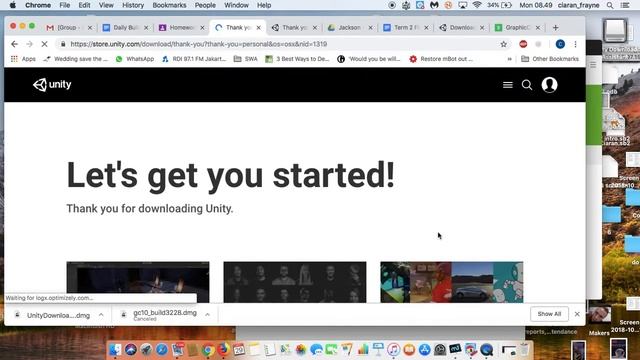
Task: Launch Siri from the Dock
Action: [x=131, y=350]
